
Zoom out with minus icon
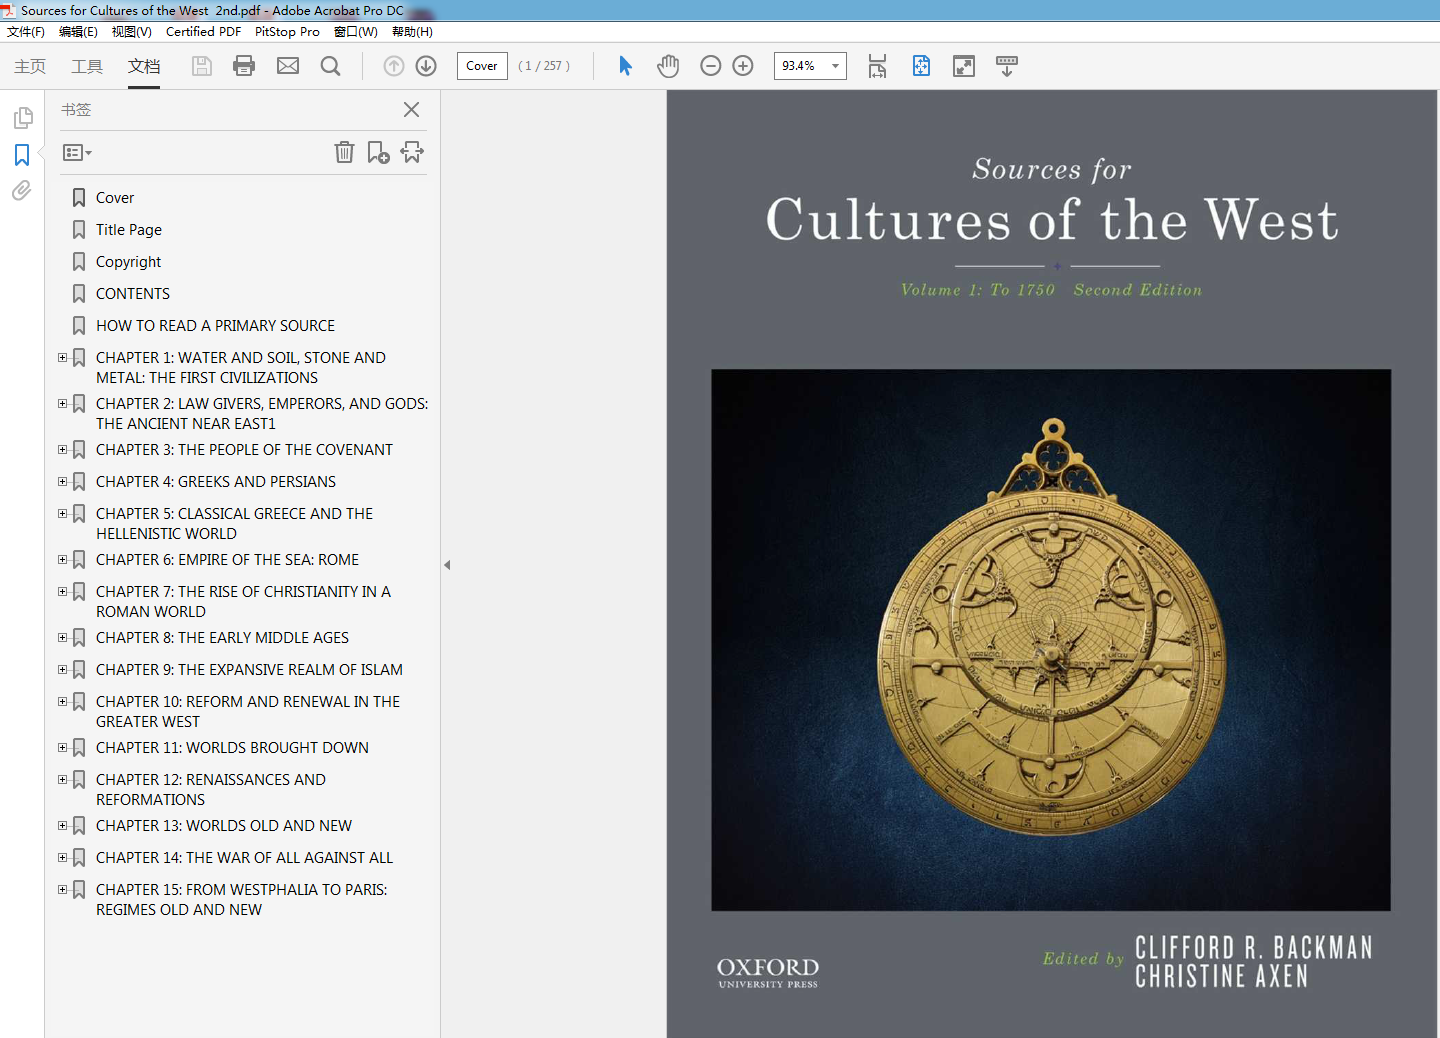pyautogui.click(x=711, y=66)
